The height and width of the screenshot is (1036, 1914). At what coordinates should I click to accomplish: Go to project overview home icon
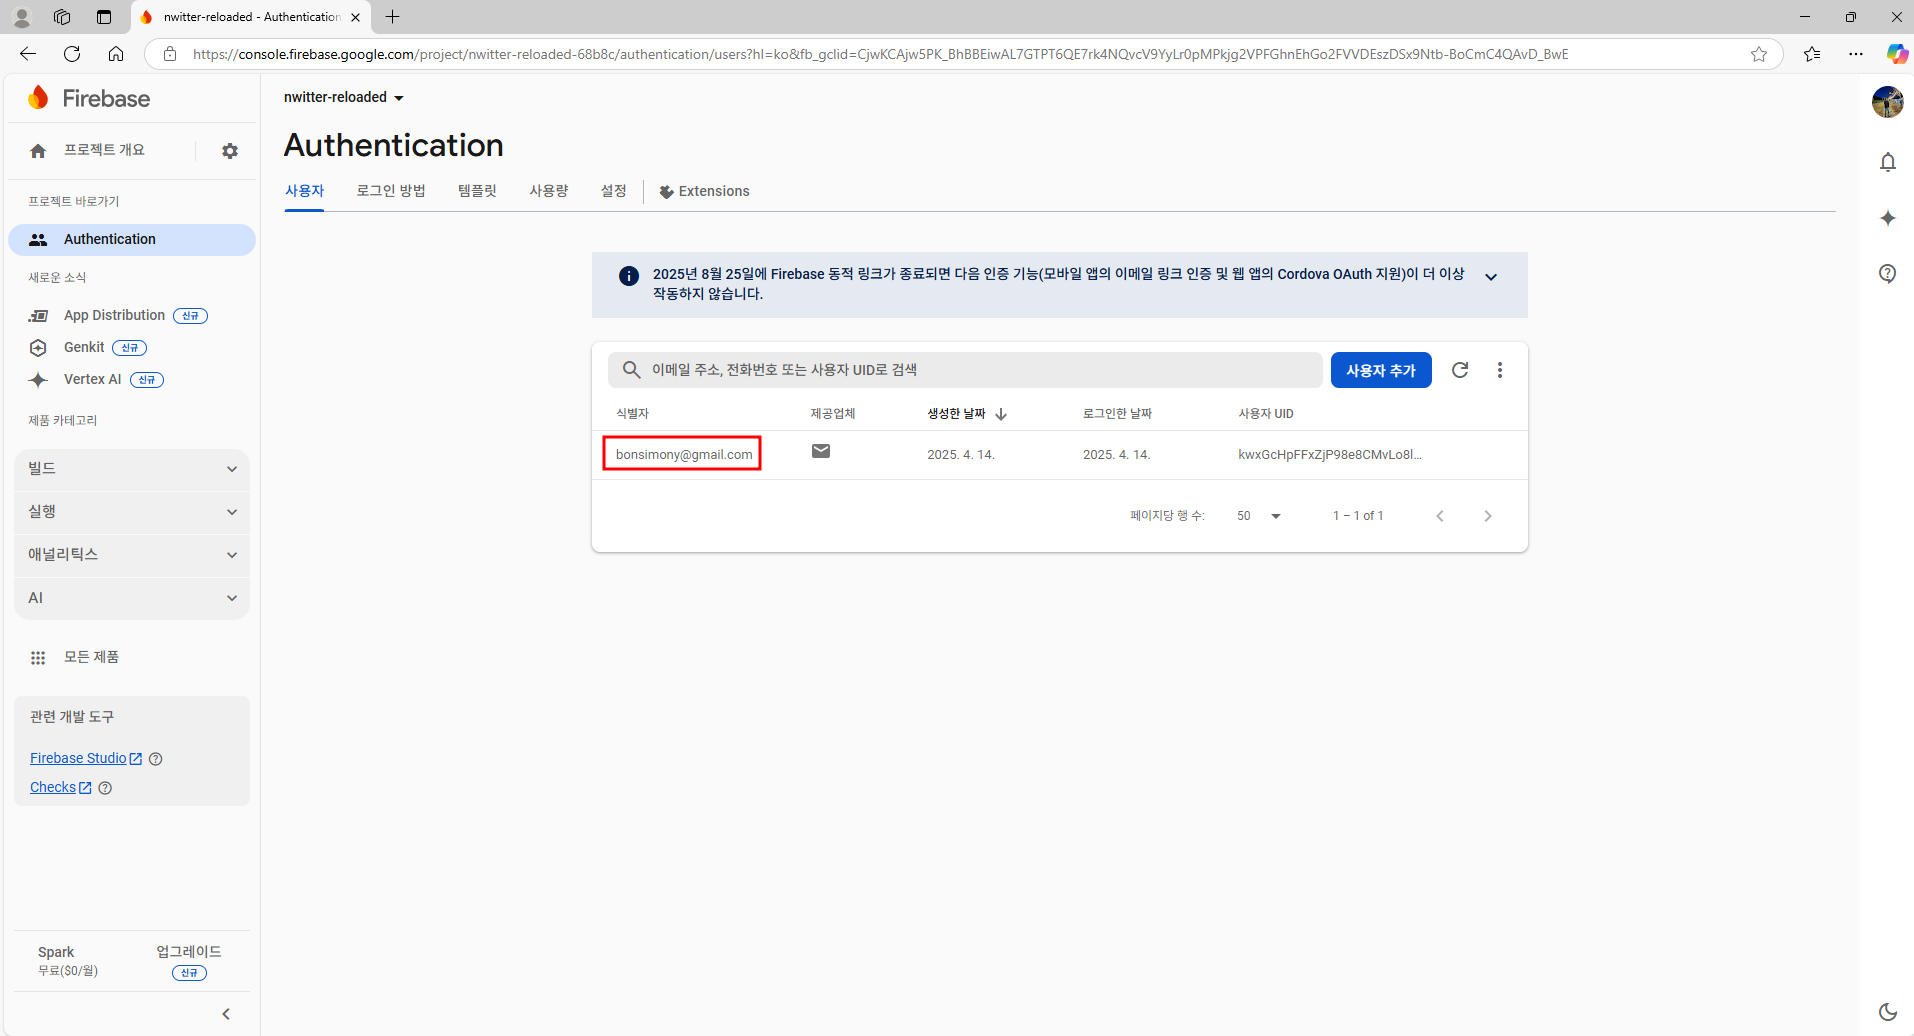[x=38, y=151]
